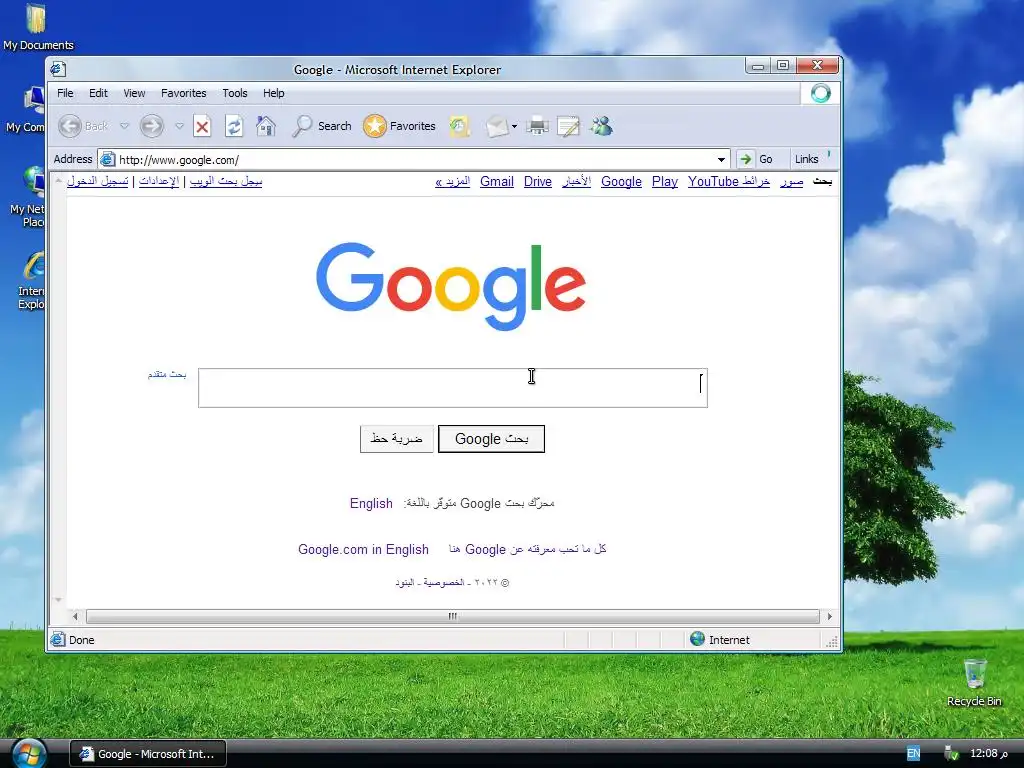Open My Computer desktop icon
This screenshot has width=1024, height=768.
tap(26, 109)
